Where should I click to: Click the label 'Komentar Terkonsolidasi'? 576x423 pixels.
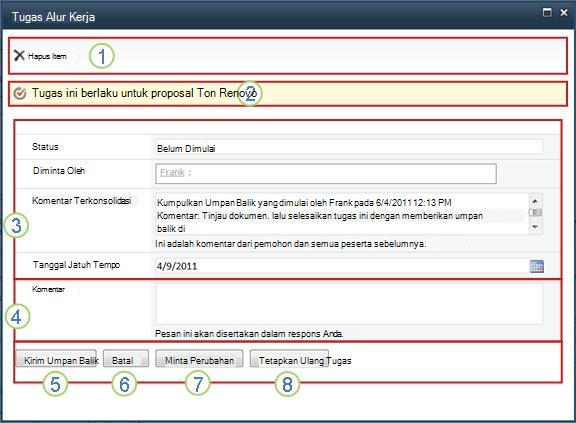pyautogui.click(x=82, y=201)
